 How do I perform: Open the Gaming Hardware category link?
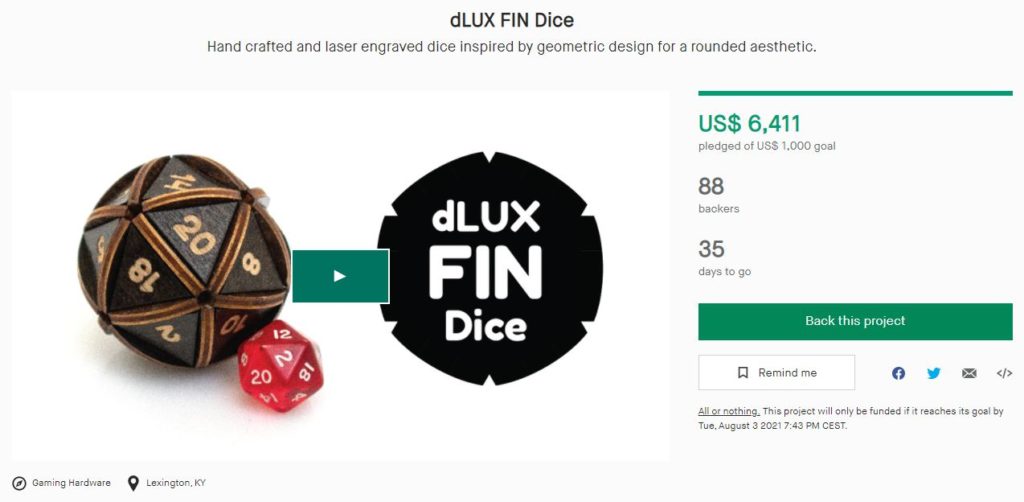click(x=71, y=483)
